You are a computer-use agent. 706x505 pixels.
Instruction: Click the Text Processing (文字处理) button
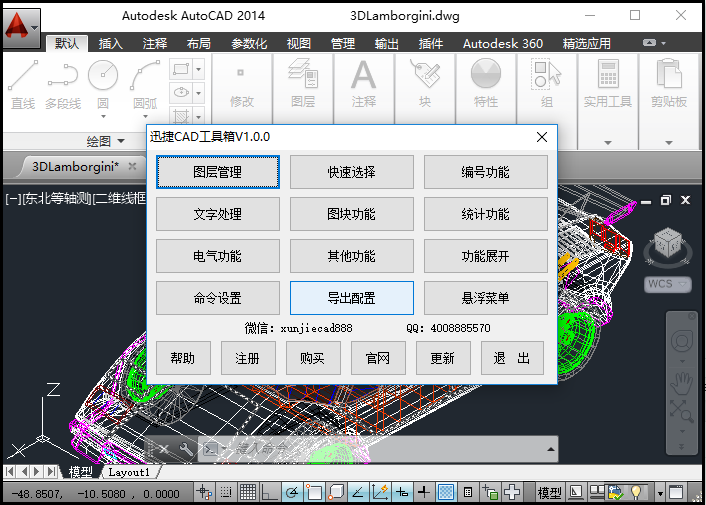point(218,214)
